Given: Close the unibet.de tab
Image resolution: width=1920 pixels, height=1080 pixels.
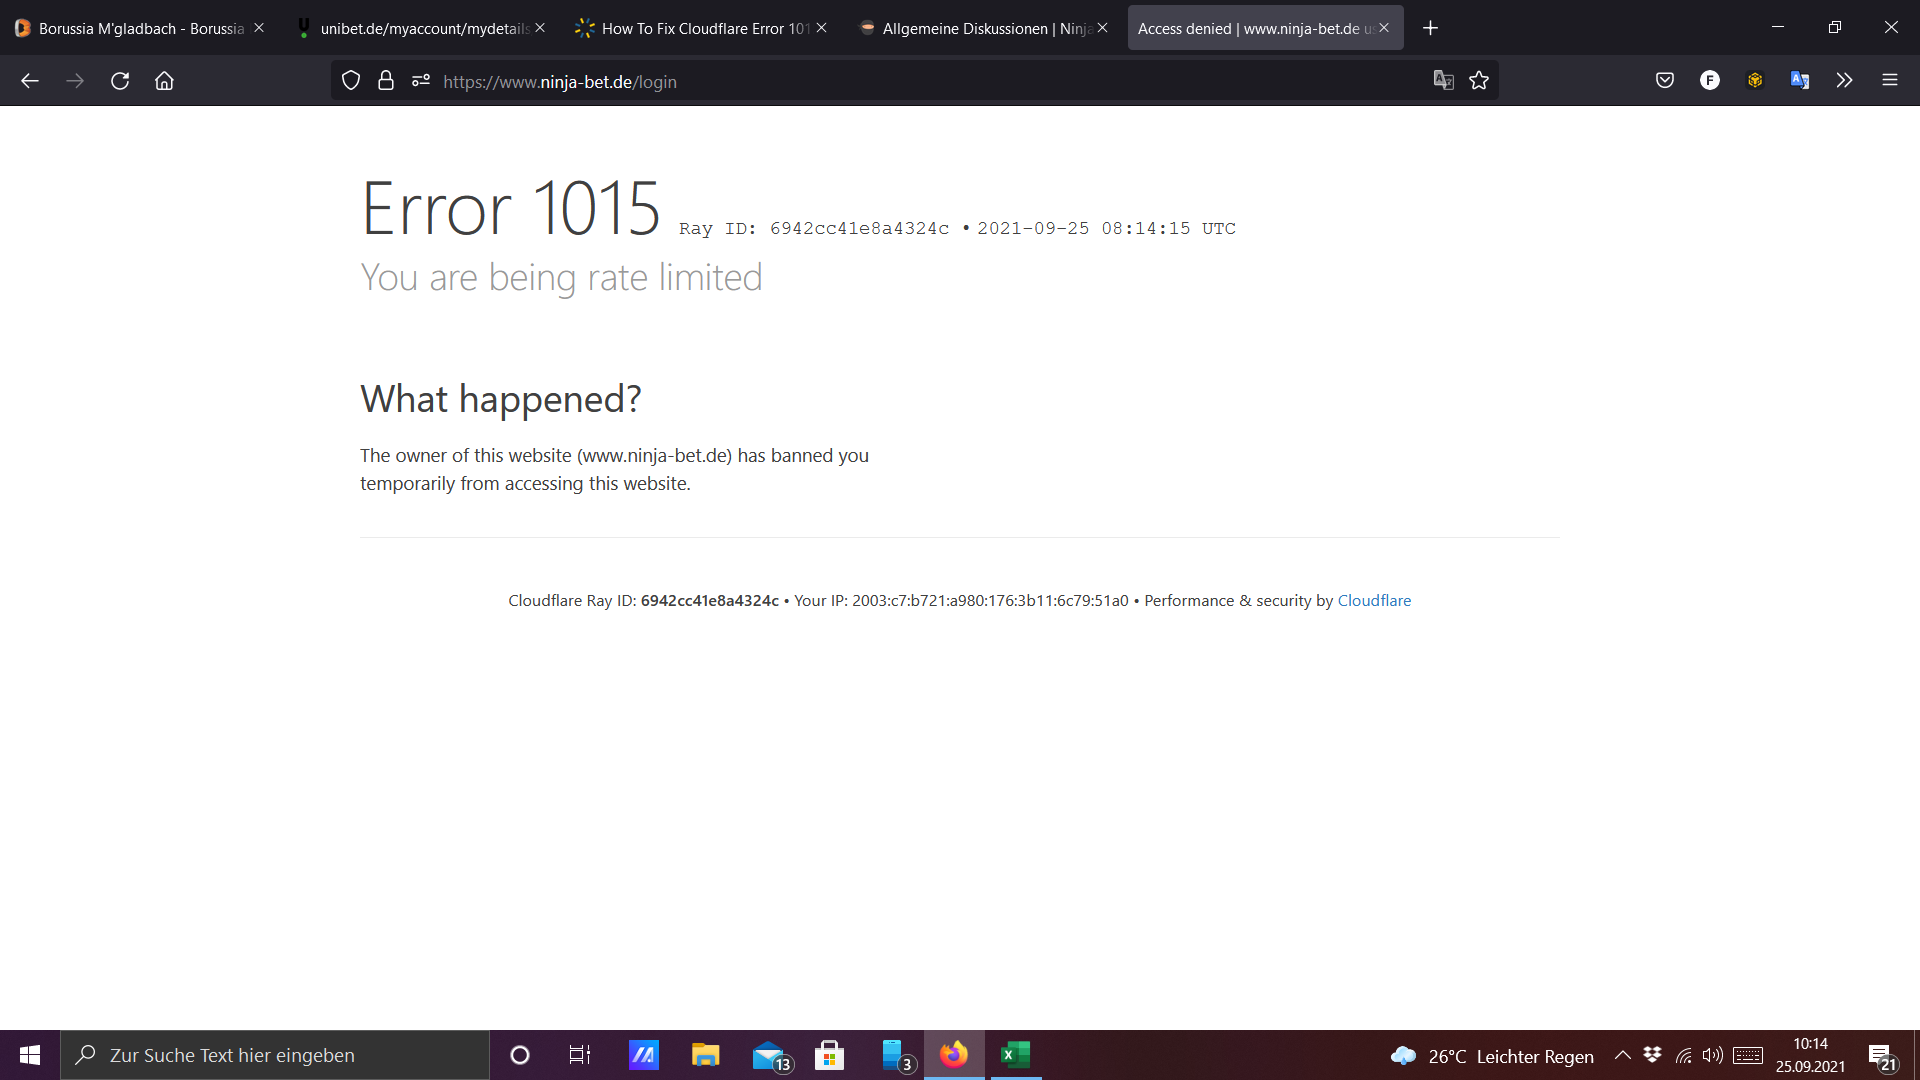Looking at the screenshot, I should pos(540,28).
